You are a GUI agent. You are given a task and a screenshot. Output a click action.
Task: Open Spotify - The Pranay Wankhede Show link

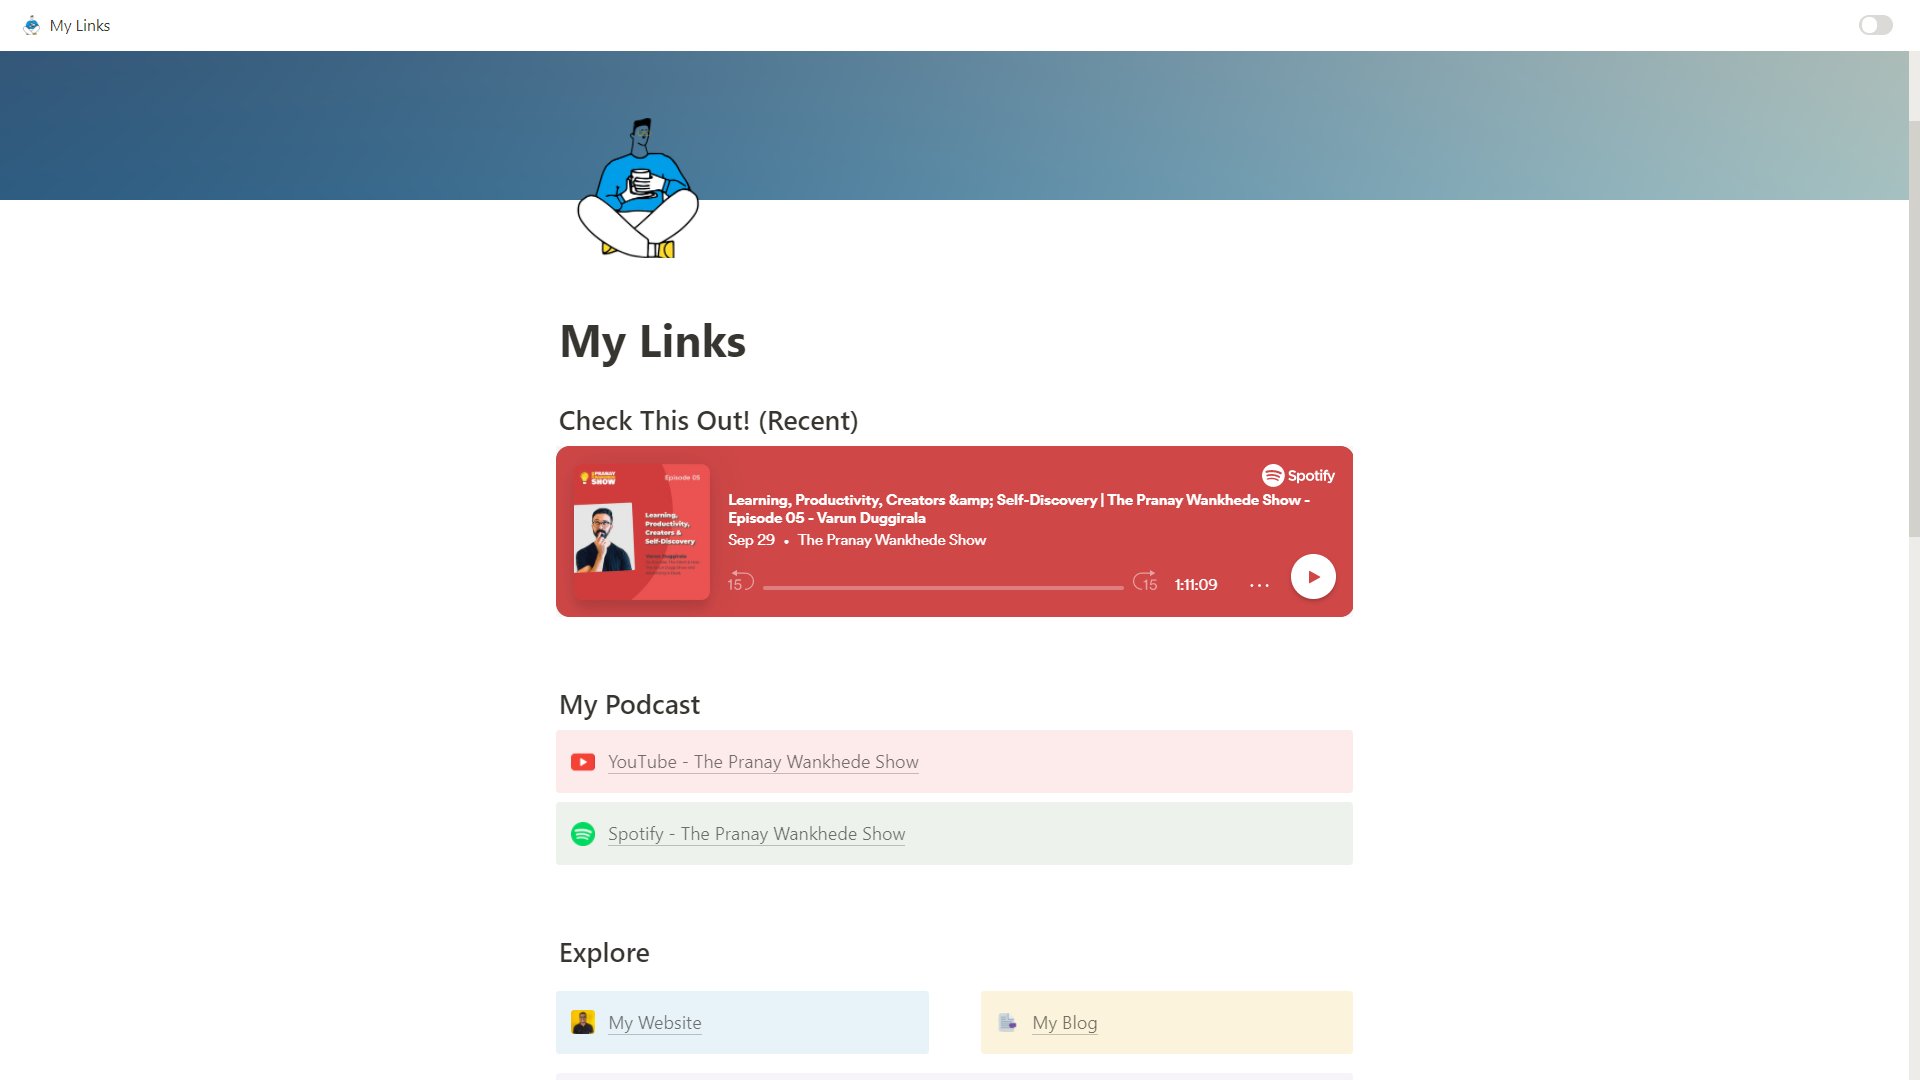(x=756, y=833)
